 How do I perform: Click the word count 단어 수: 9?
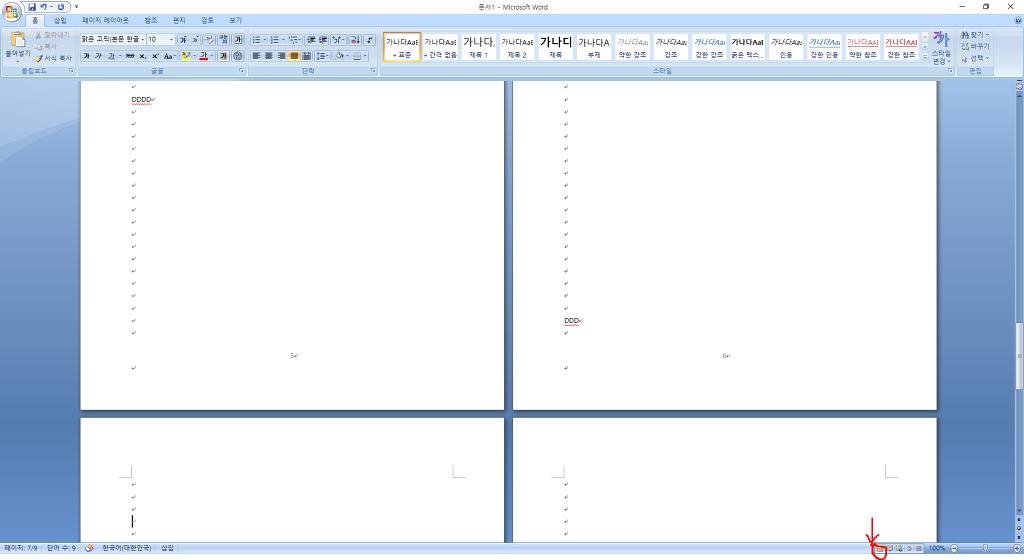coord(61,548)
